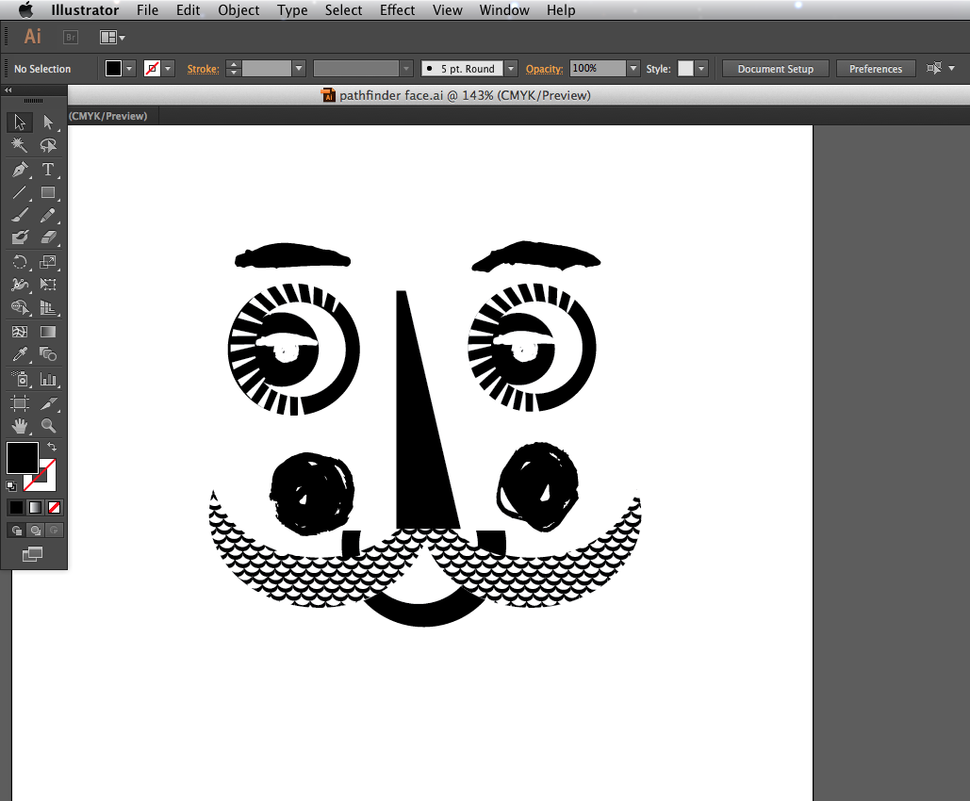This screenshot has width=970, height=801.
Task: Select the Selection tool
Action: (18, 122)
